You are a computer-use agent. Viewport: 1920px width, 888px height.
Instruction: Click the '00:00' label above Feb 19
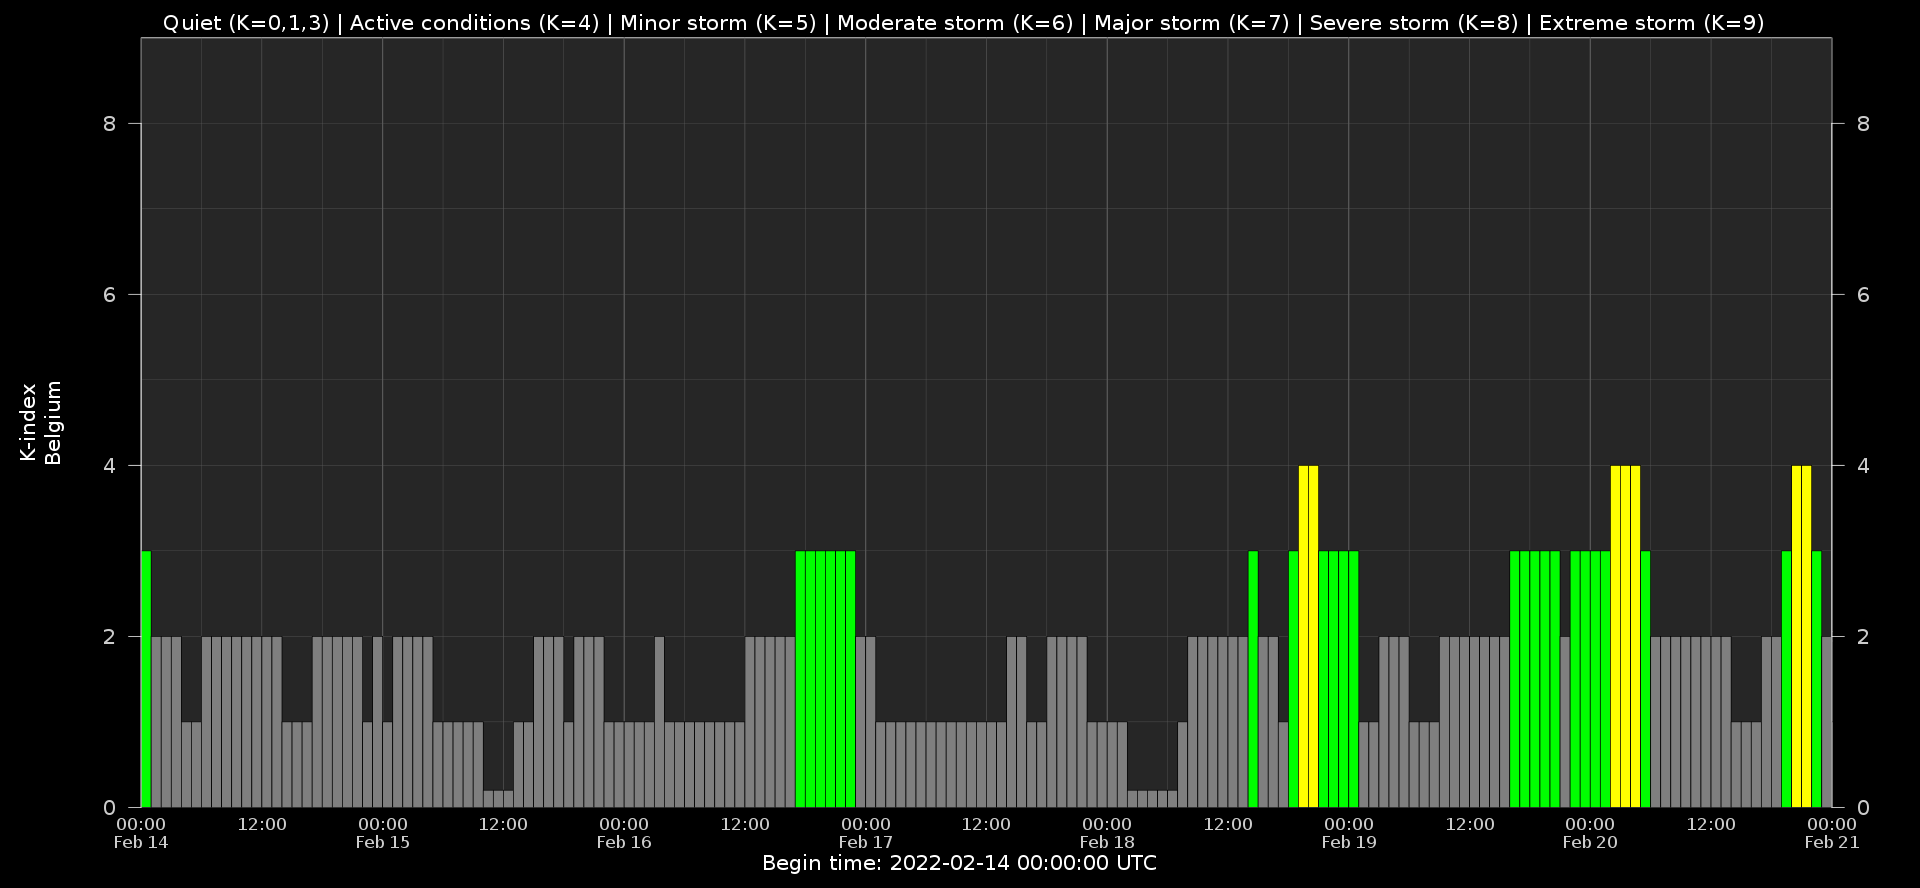pos(1349,824)
